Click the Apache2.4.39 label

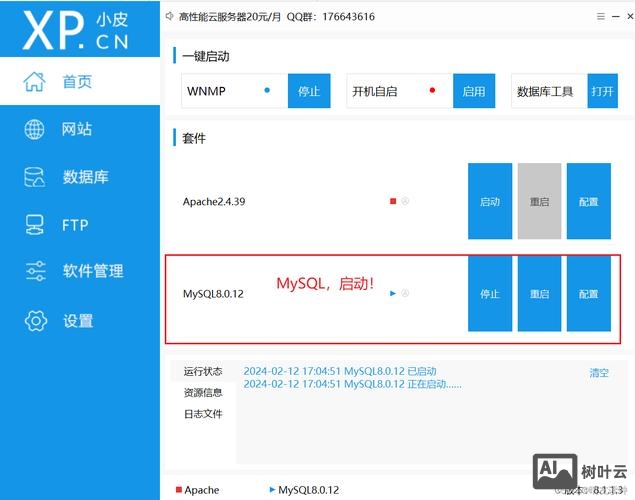(x=214, y=201)
